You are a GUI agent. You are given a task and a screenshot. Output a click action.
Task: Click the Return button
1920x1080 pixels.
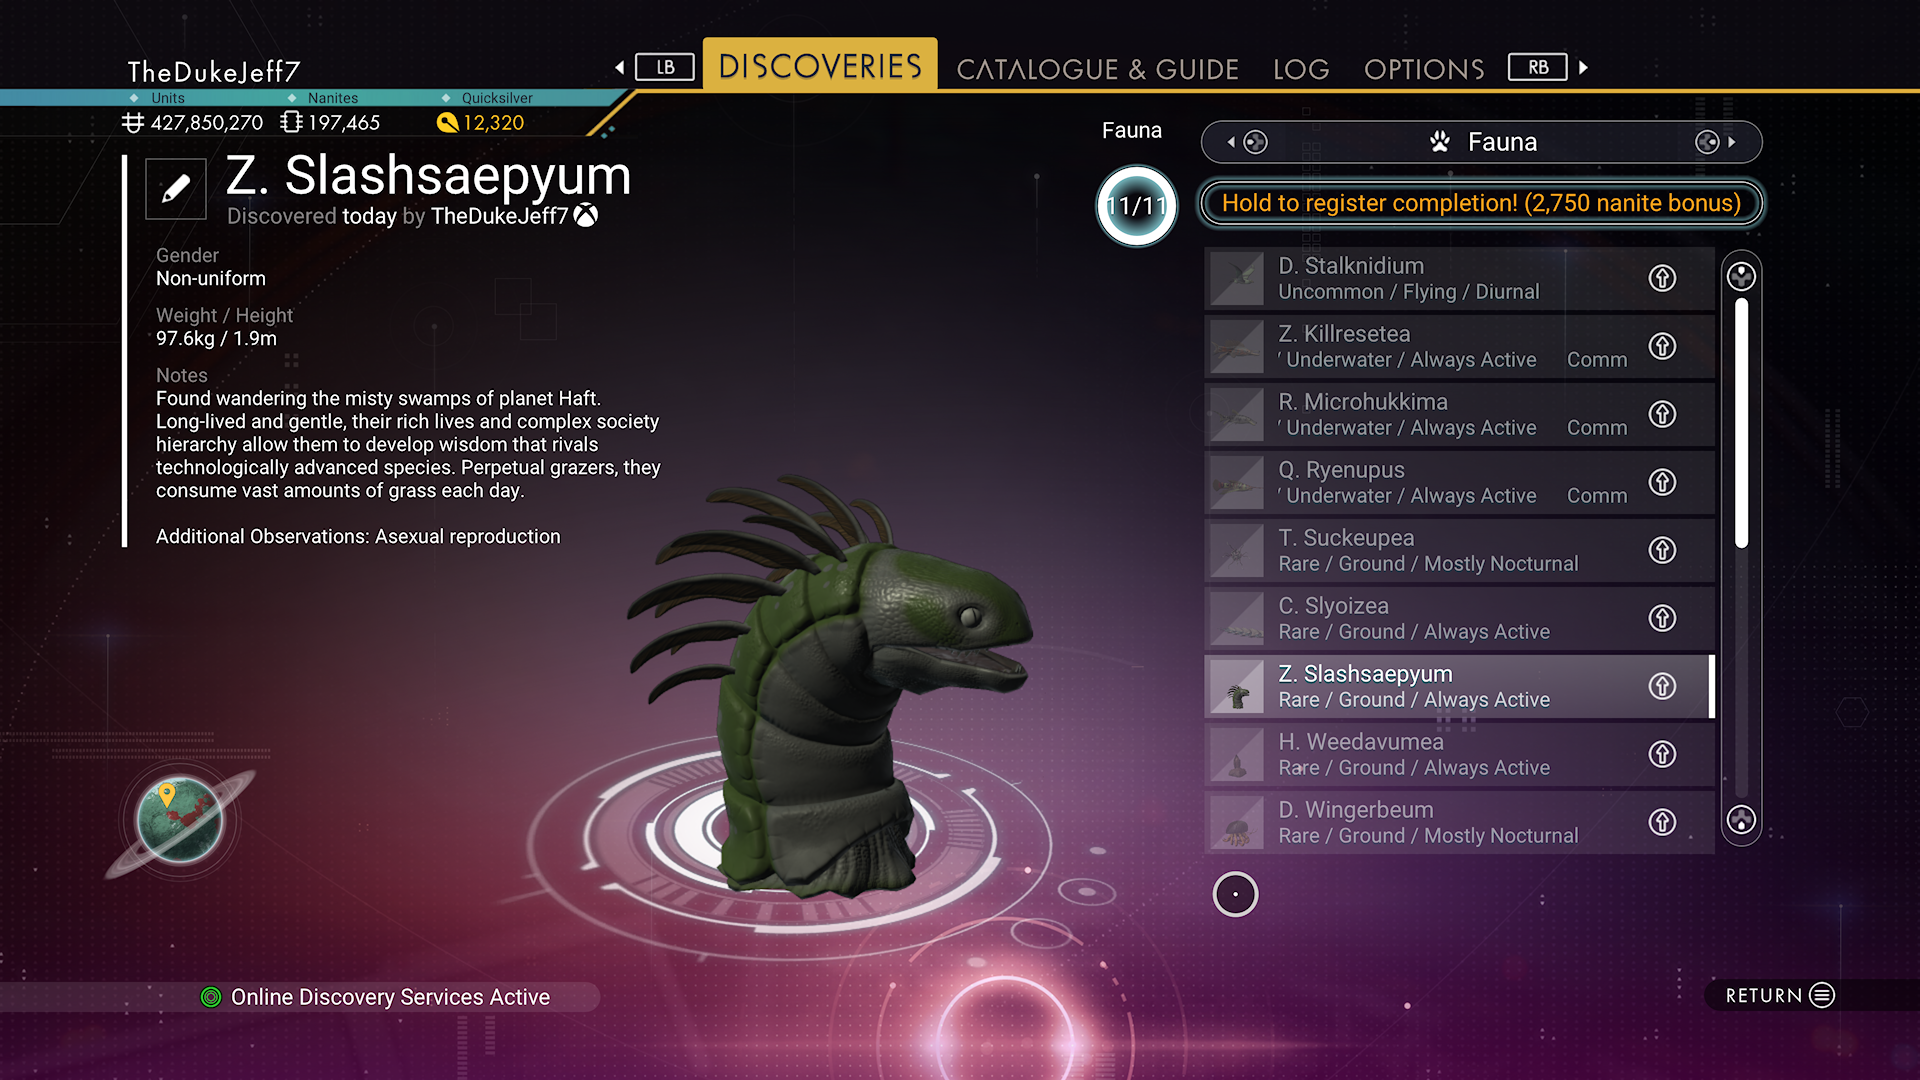tap(1780, 995)
